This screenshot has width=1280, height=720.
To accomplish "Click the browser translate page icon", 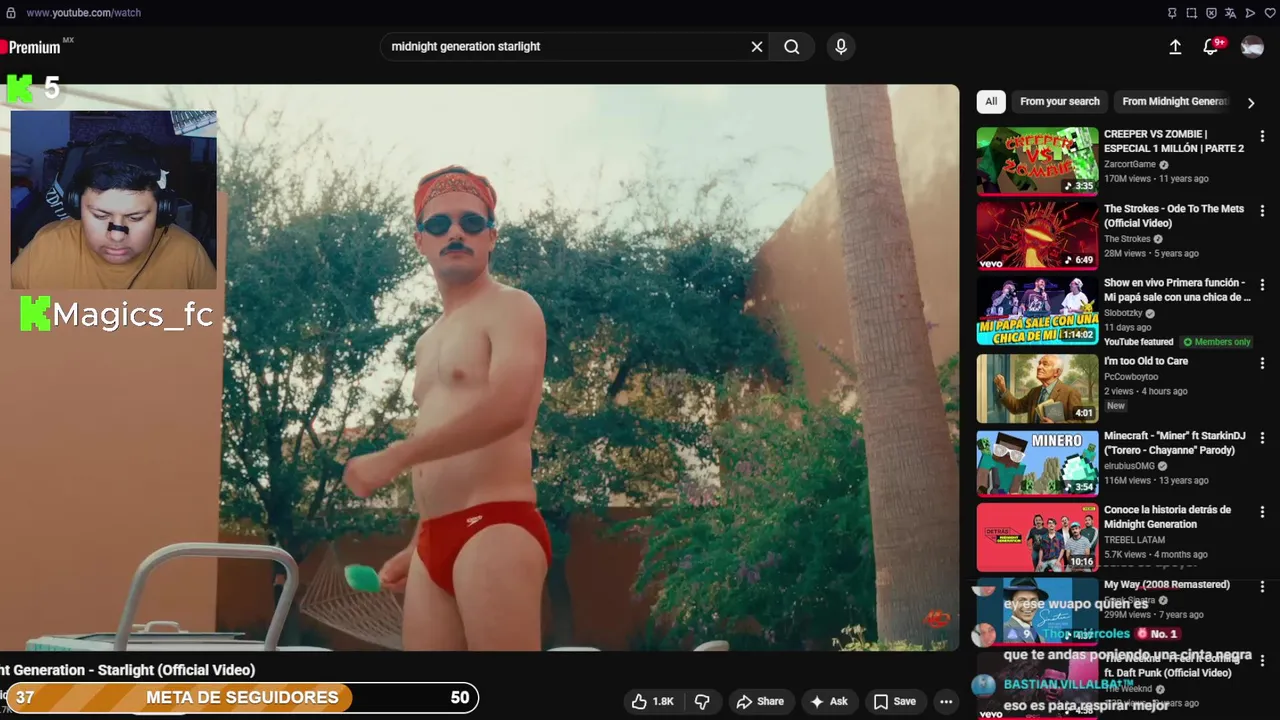I will pyautogui.click(x=1230, y=13).
